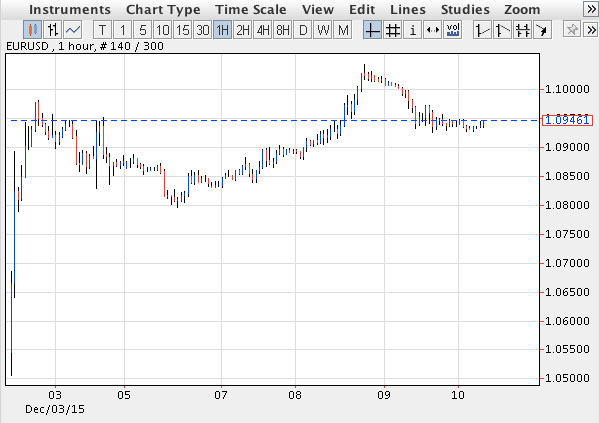The image size is (600, 423).
Task: Click the 07 date axis label
Action: [221, 395]
